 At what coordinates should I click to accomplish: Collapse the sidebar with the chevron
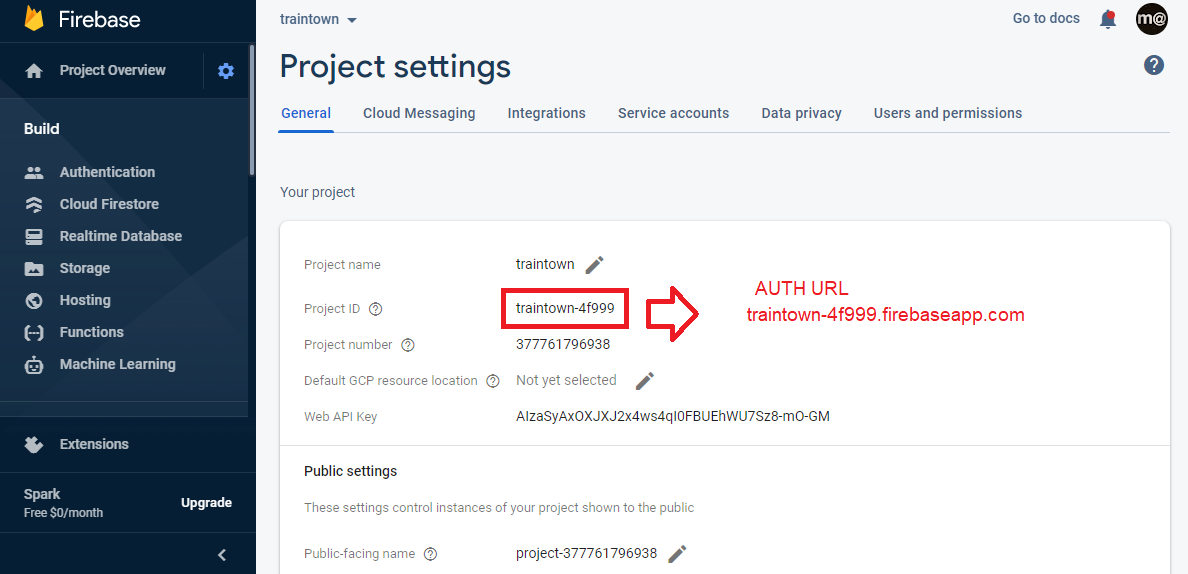[222, 555]
